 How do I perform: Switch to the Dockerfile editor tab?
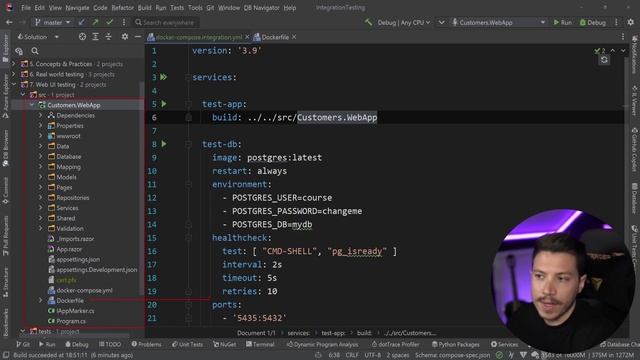click(275, 37)
